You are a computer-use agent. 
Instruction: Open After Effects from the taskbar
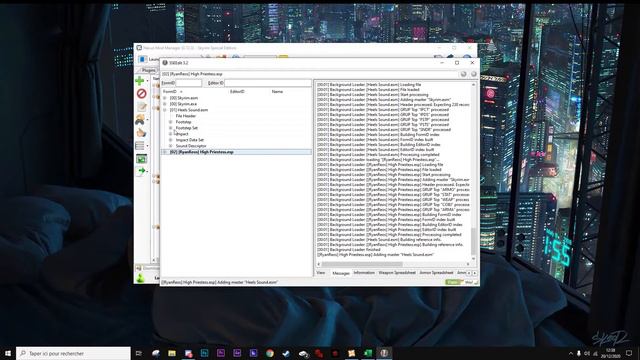coord(237,353)
